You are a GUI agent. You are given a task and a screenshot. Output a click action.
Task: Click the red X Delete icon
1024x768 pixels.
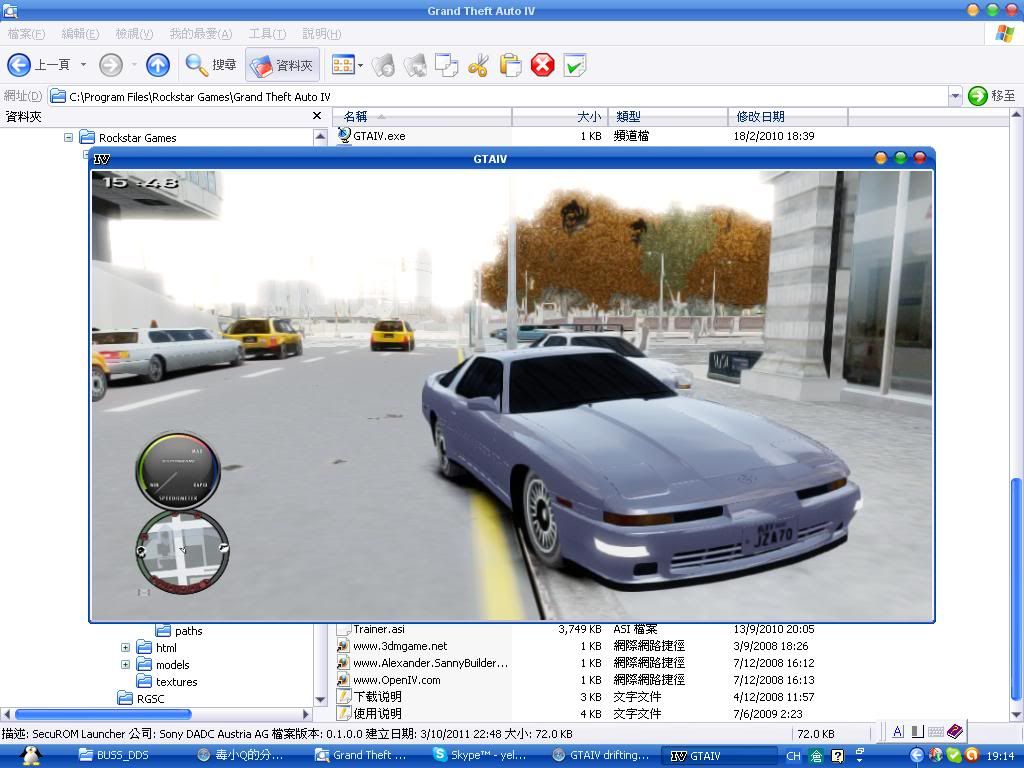tap(542, 66)
